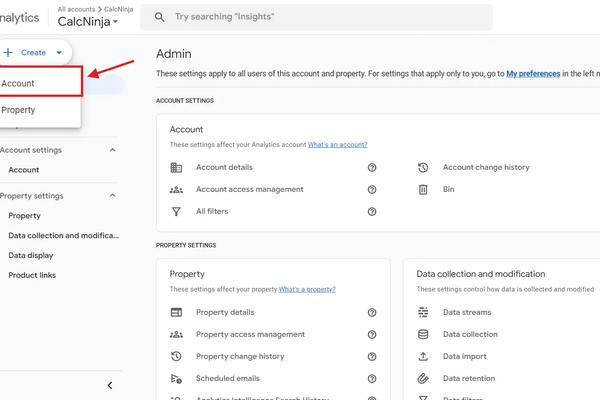The width and height of the screenshot is (600, 400).
Task: Click the Account access management people icon
Action: tap(176, 189)
